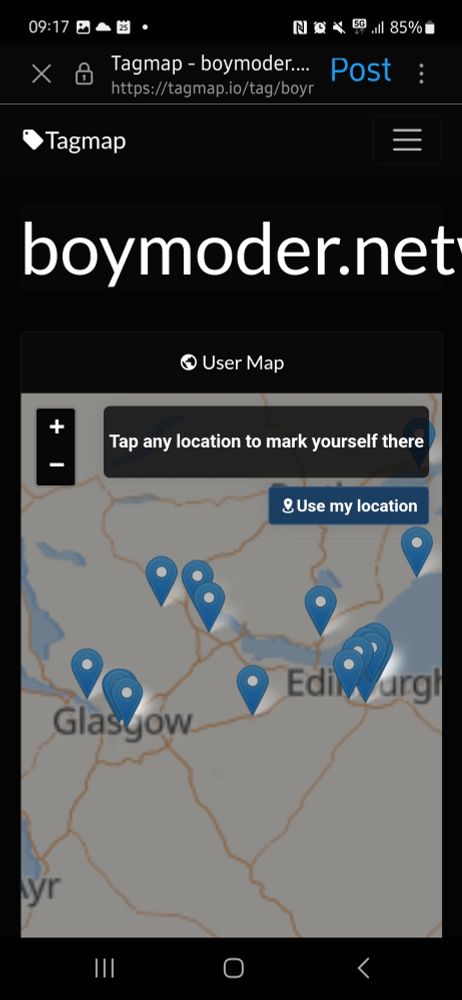This screenshot has height=1000, width=462.
Task: Open the three-dot browser overflow menu
Action: coord(421,73)
